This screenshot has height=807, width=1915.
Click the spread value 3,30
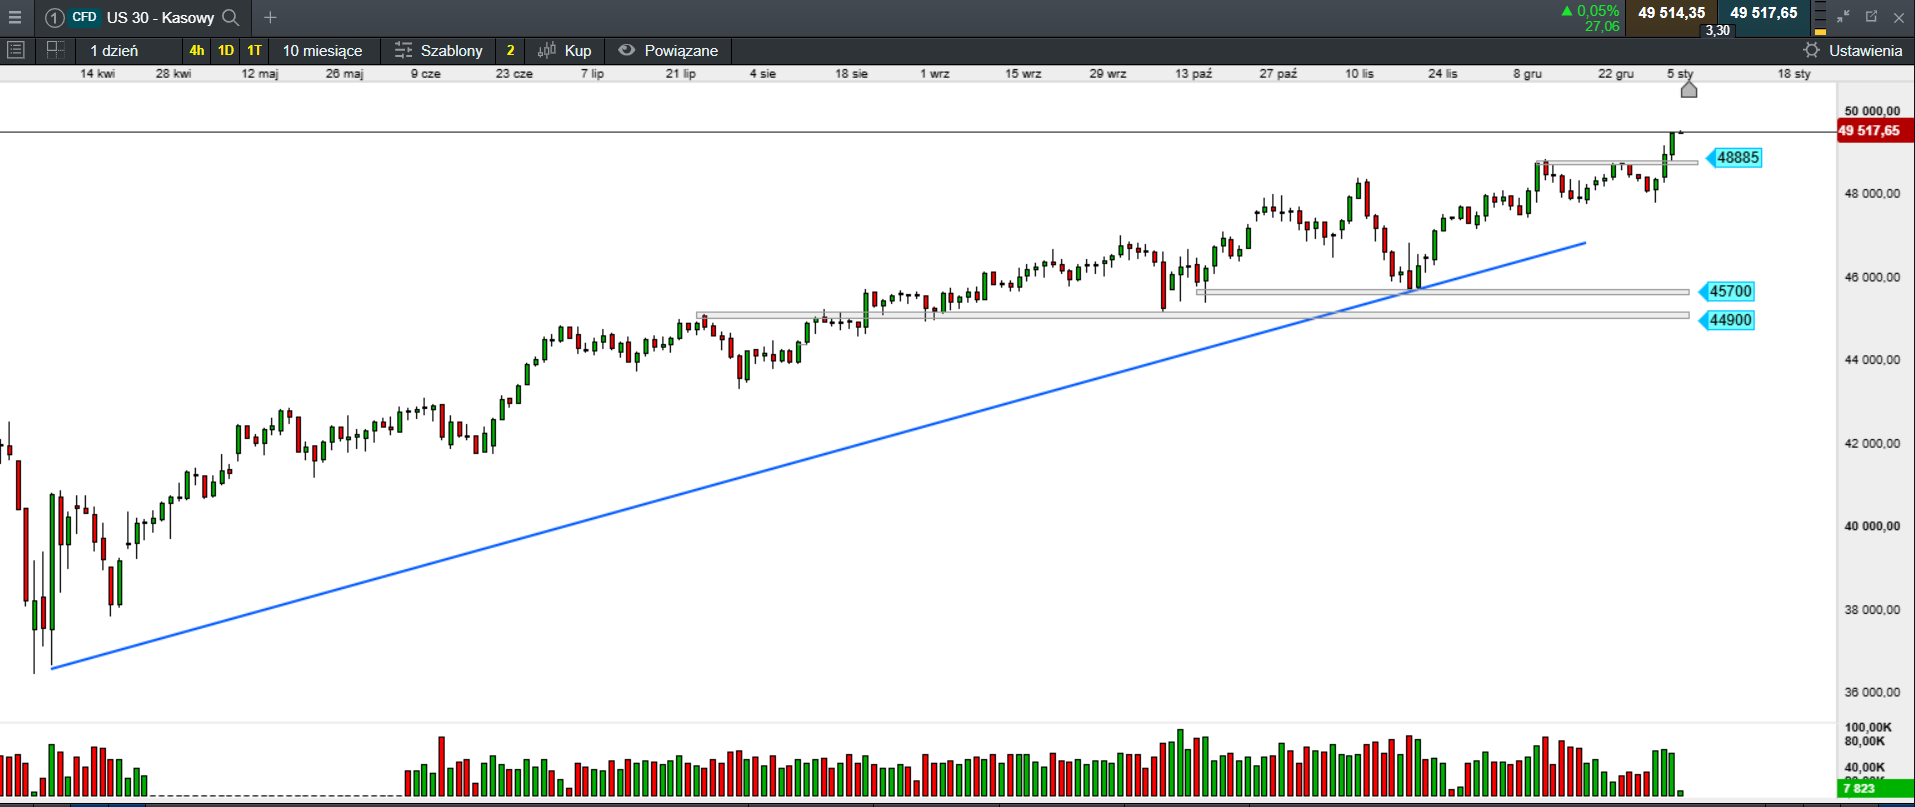coord(1718,30)
